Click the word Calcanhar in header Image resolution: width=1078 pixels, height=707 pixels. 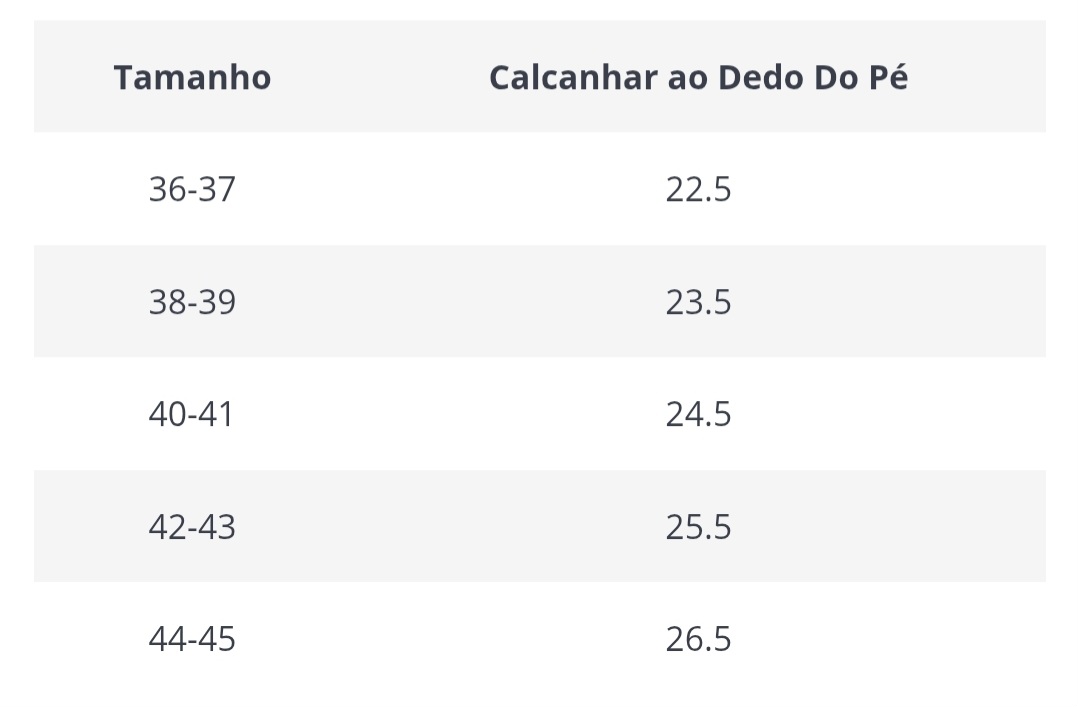point(573,77)
